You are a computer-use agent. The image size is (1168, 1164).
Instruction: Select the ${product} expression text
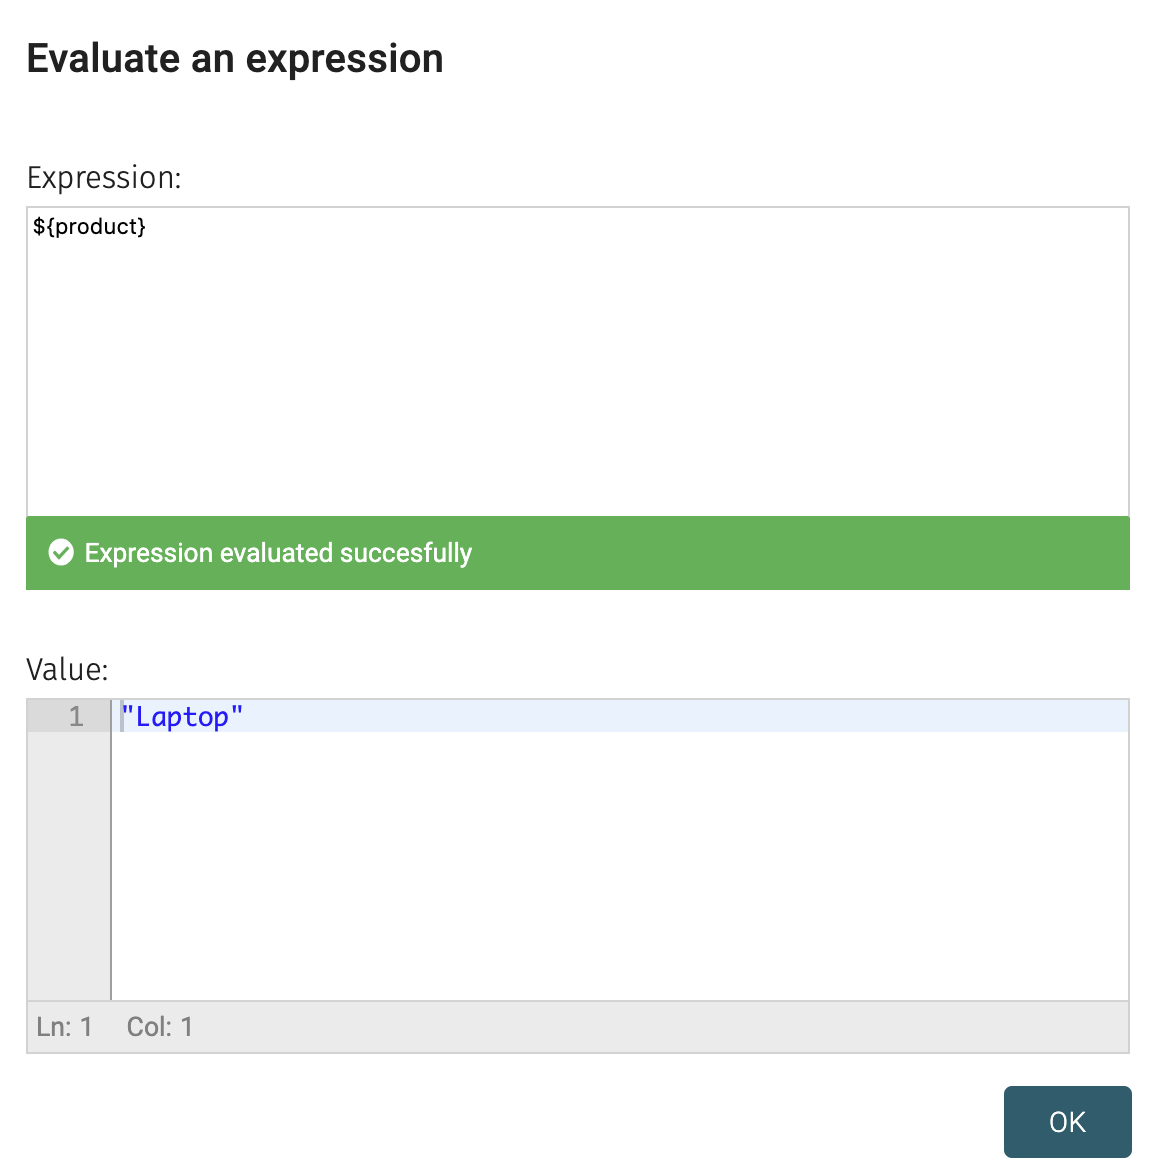point(89,226)
